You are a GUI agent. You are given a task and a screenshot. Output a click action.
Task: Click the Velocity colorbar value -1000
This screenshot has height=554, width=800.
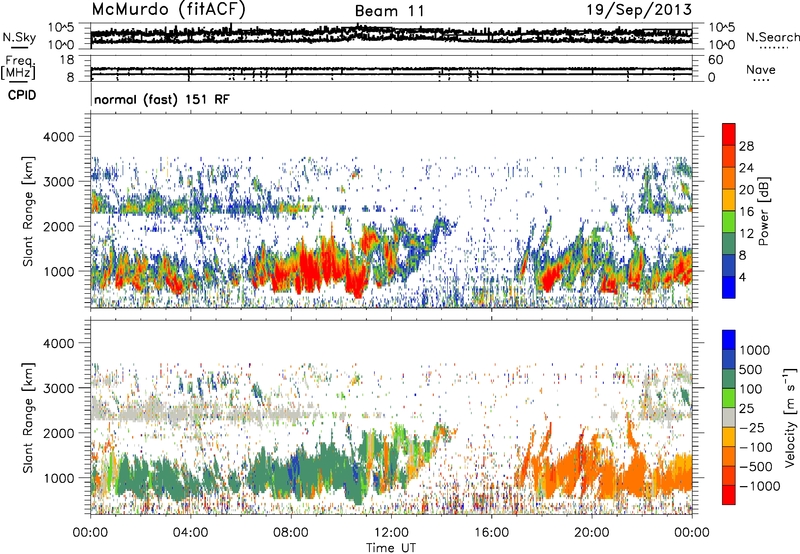pyautogui.click(x=759, y=486)
